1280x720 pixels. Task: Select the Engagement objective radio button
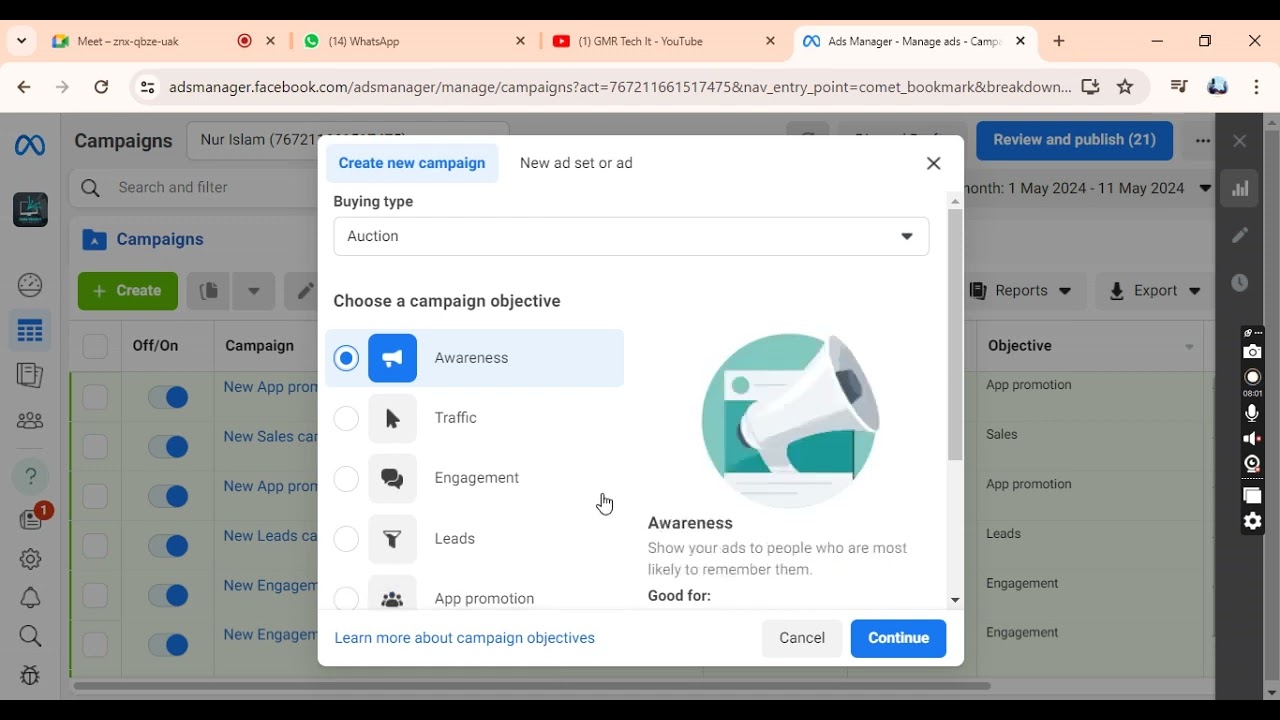[346, 478]
